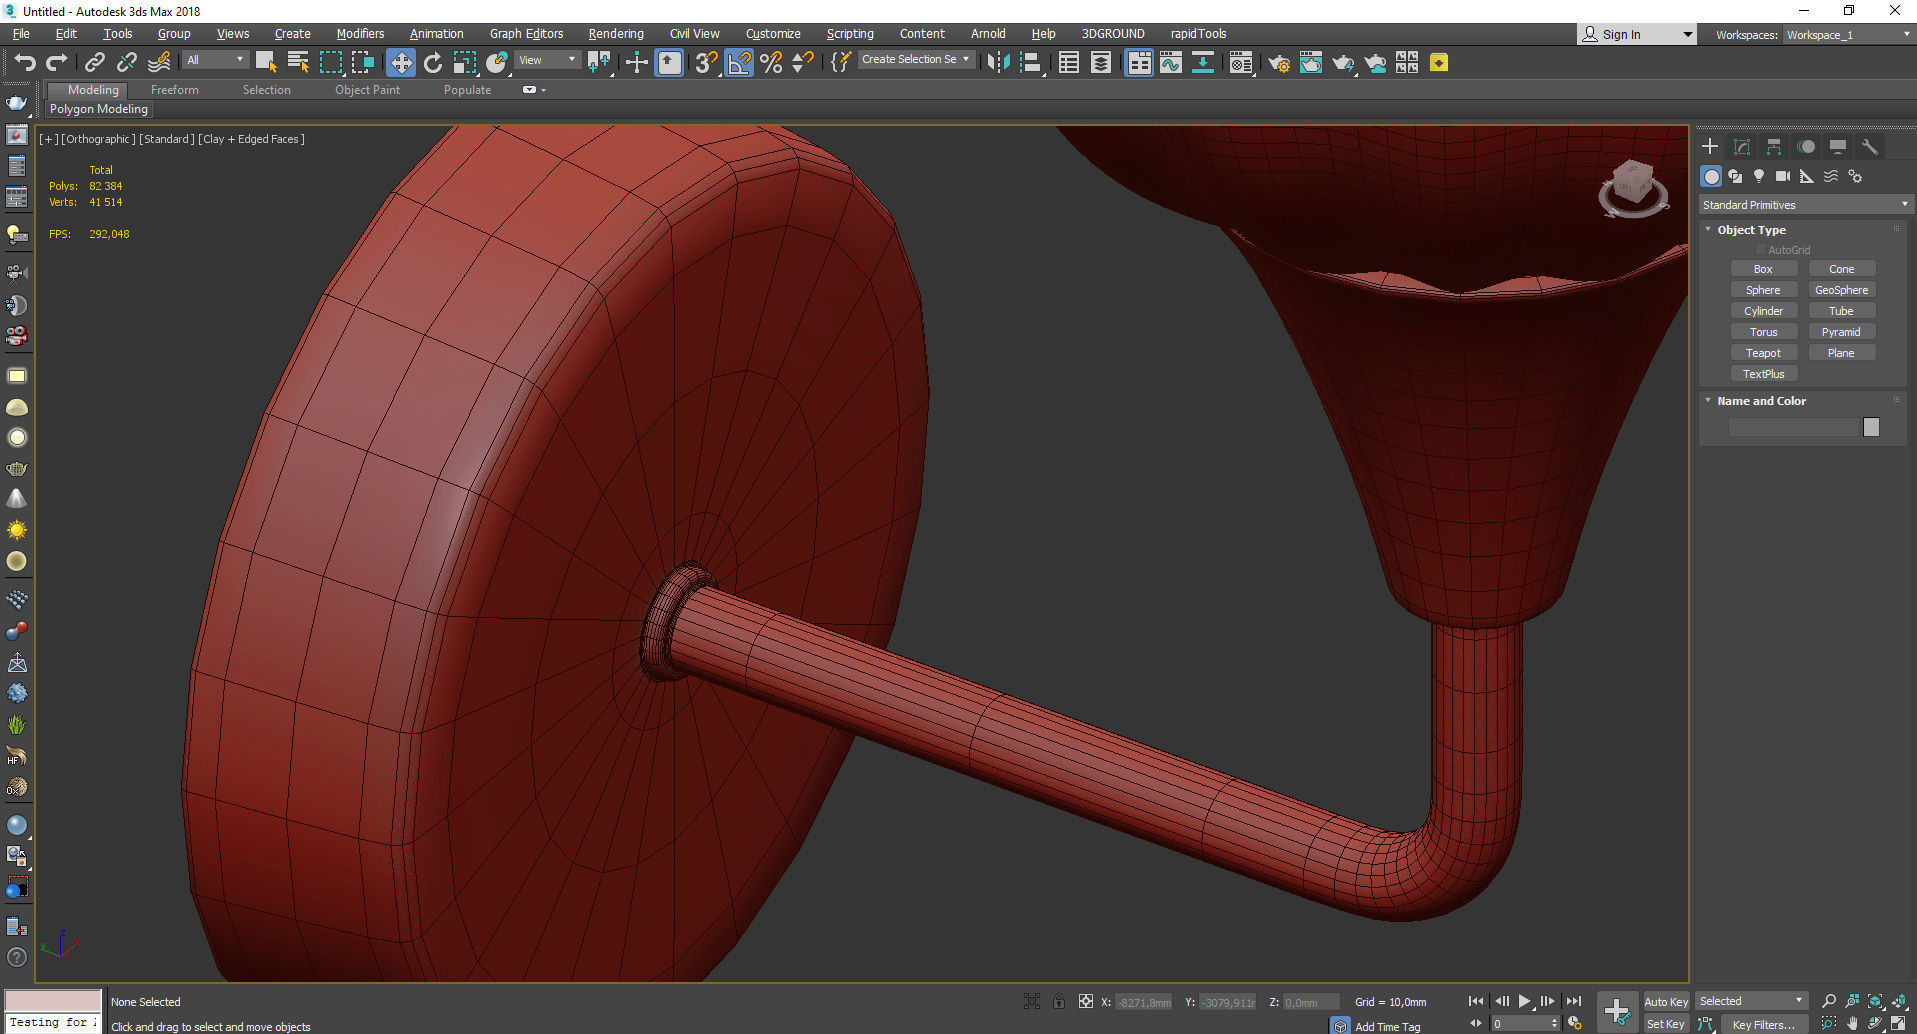Image resolution: width=1917 pixels, height=1034 pixels.
Task: Click the Mirror tool icon
Action: coord(998,63)
